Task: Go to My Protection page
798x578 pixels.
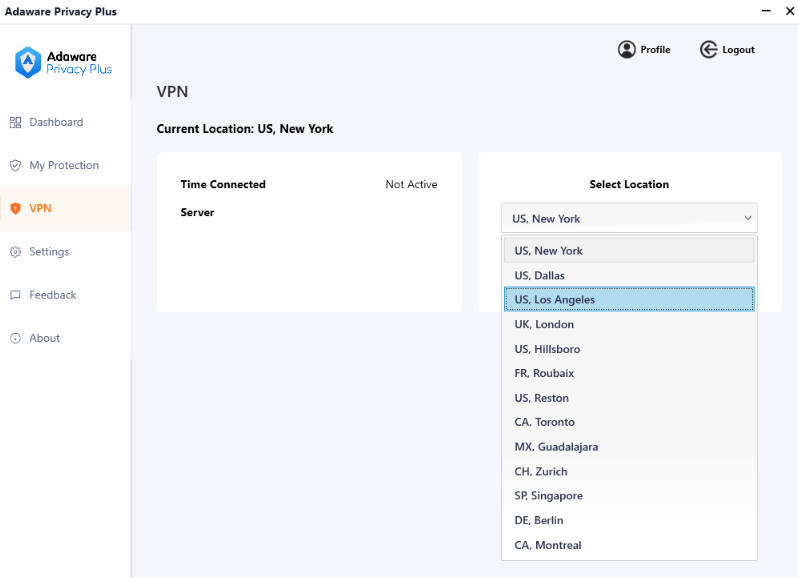Action: point(66,165)
